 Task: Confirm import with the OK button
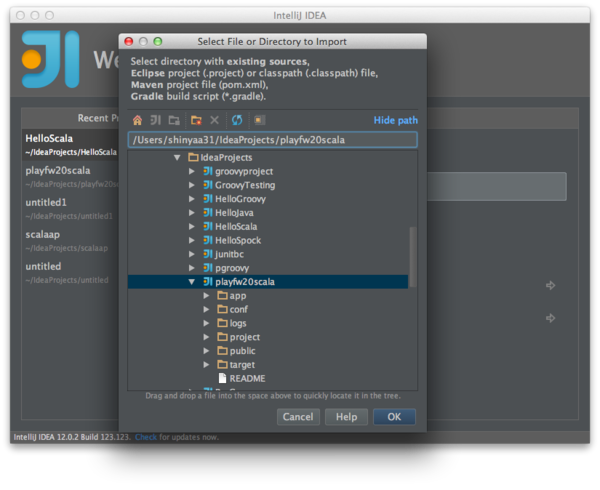pyautogui.click(x=394, y=417)
